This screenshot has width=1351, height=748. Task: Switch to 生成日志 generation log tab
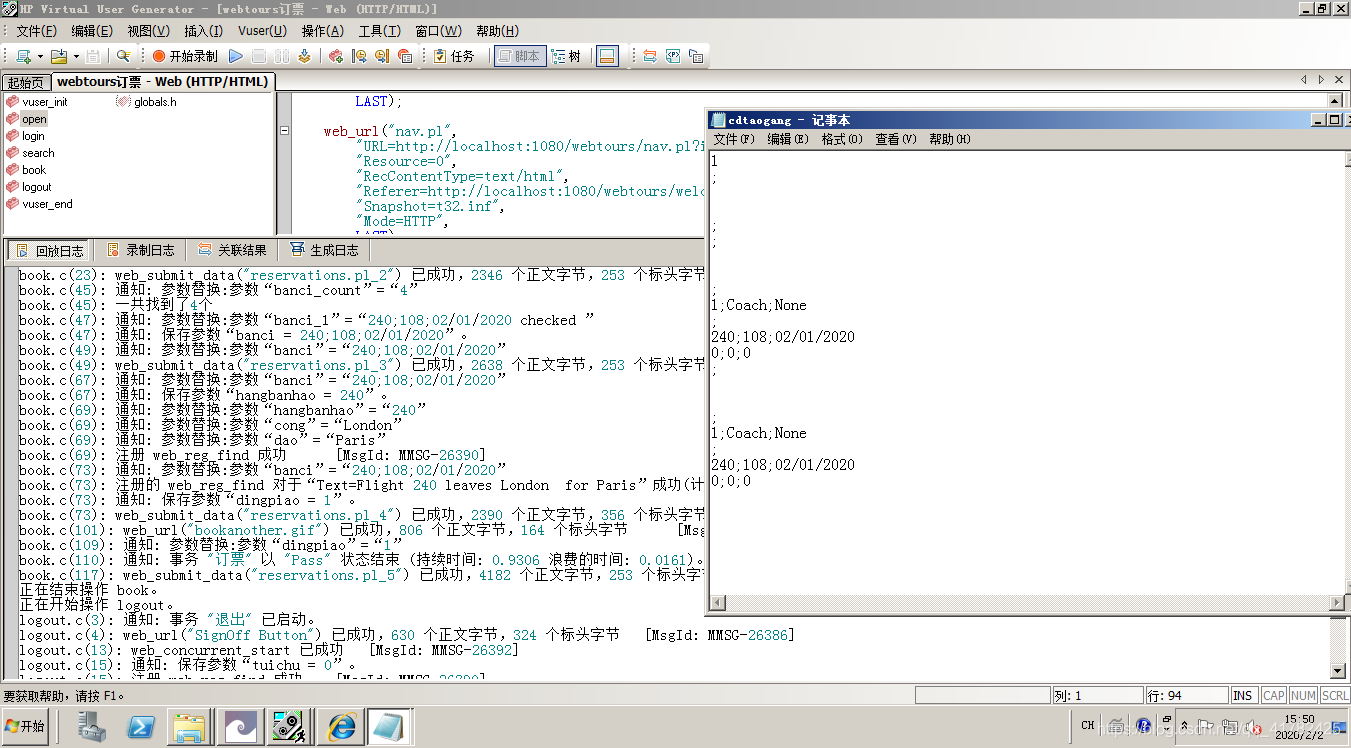(325, 251)
